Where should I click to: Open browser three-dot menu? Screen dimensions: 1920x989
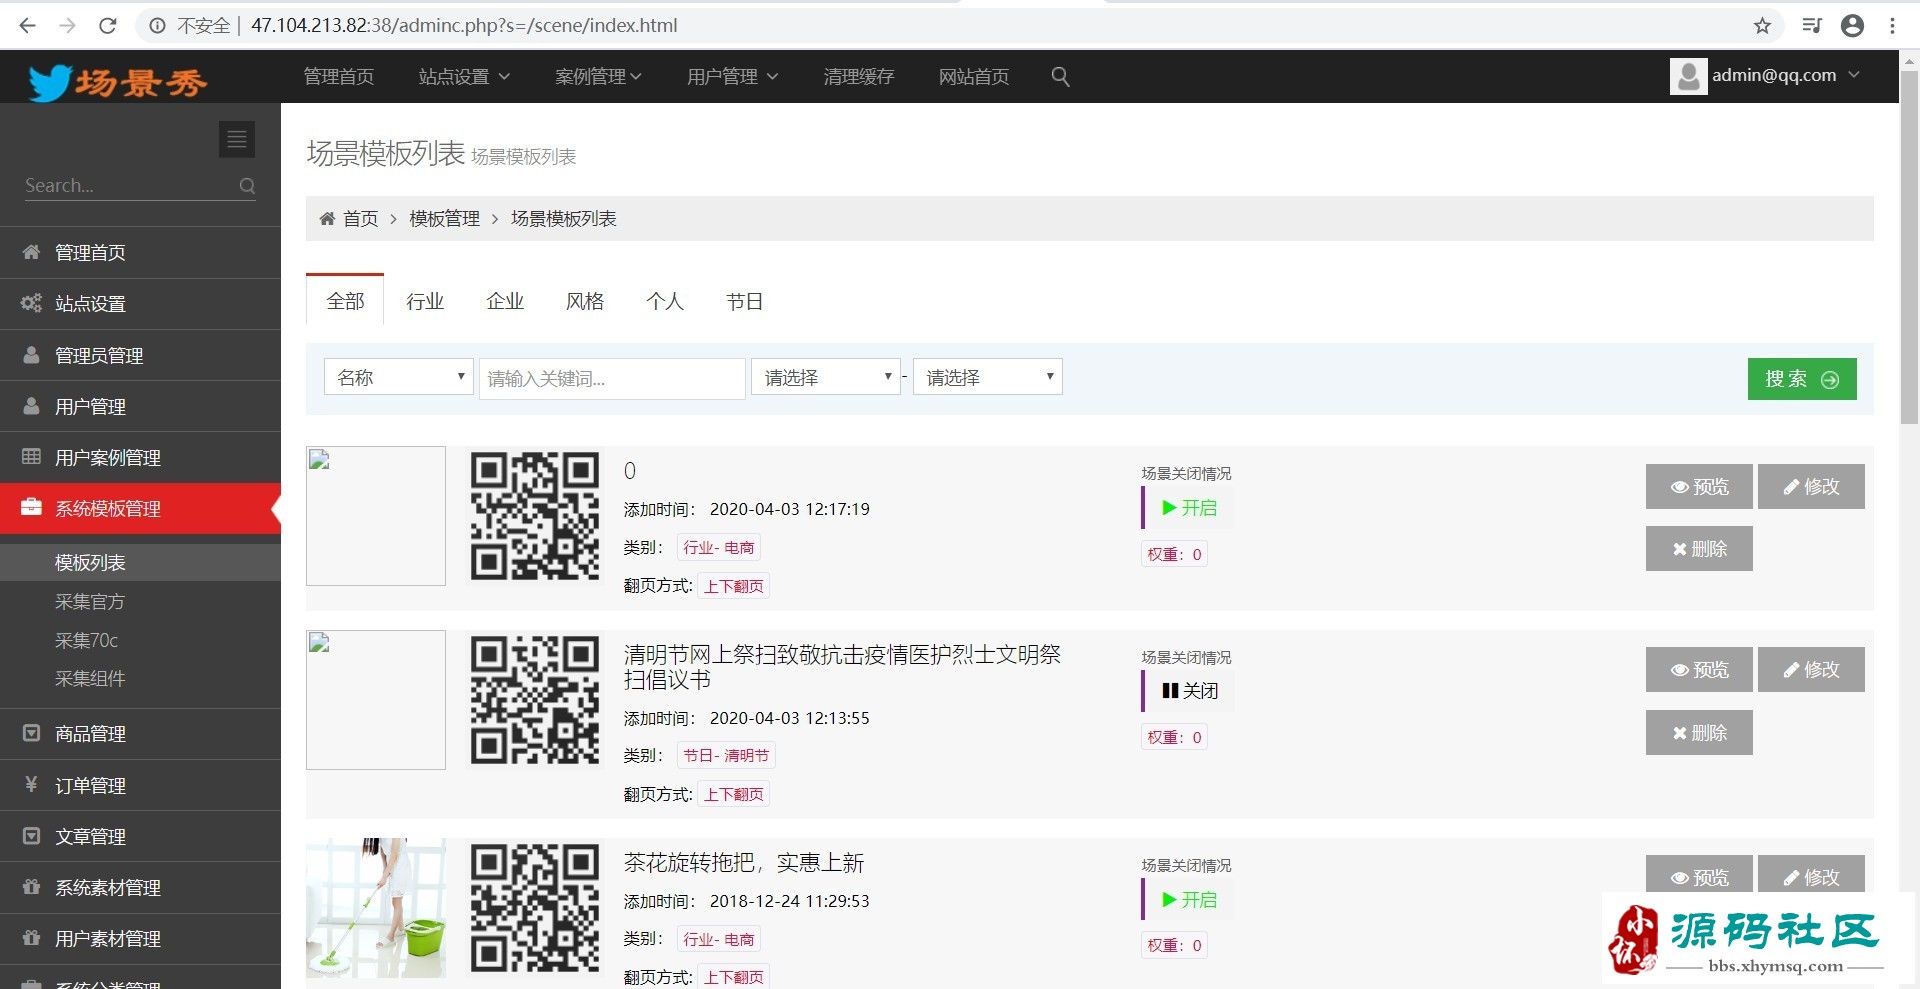pos(1892,25)
